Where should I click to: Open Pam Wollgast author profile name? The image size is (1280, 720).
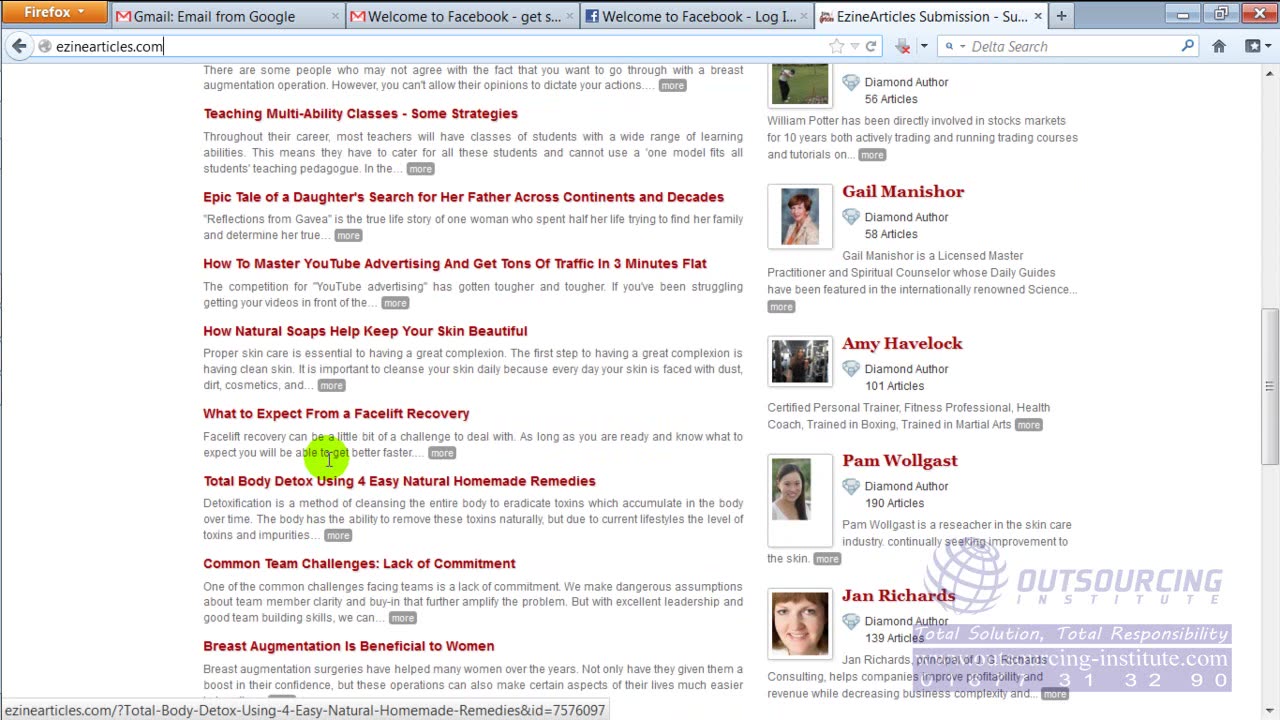click(900, 461)
